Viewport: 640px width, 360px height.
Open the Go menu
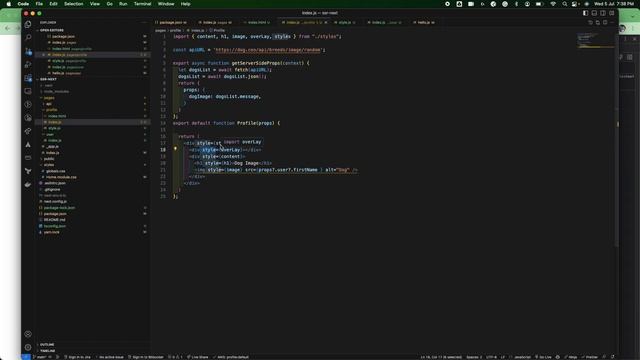pyautogui.click(x=109, y=4)
